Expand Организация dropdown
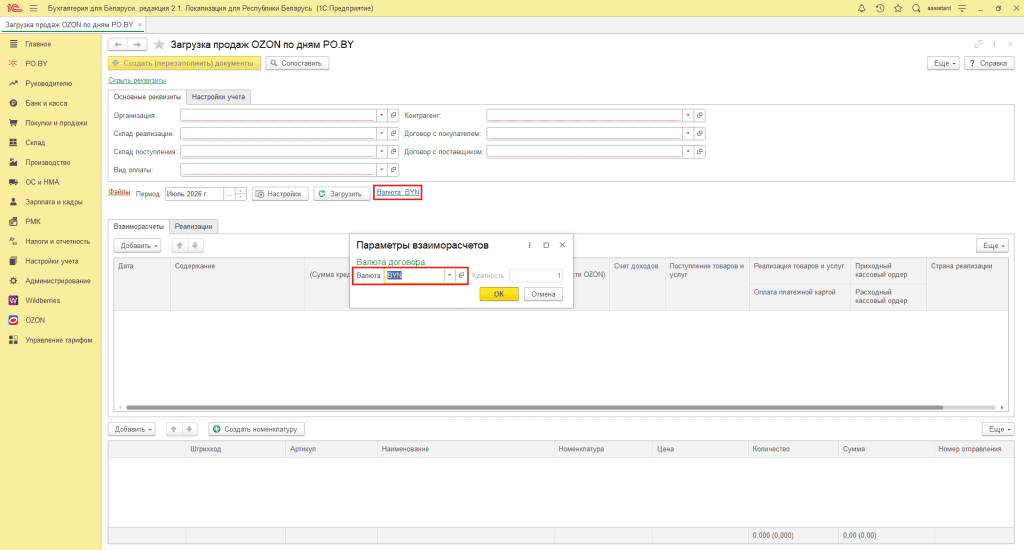Image resolution: width=1024 pixels, height=550 pixels. click(x=381, y=115)
